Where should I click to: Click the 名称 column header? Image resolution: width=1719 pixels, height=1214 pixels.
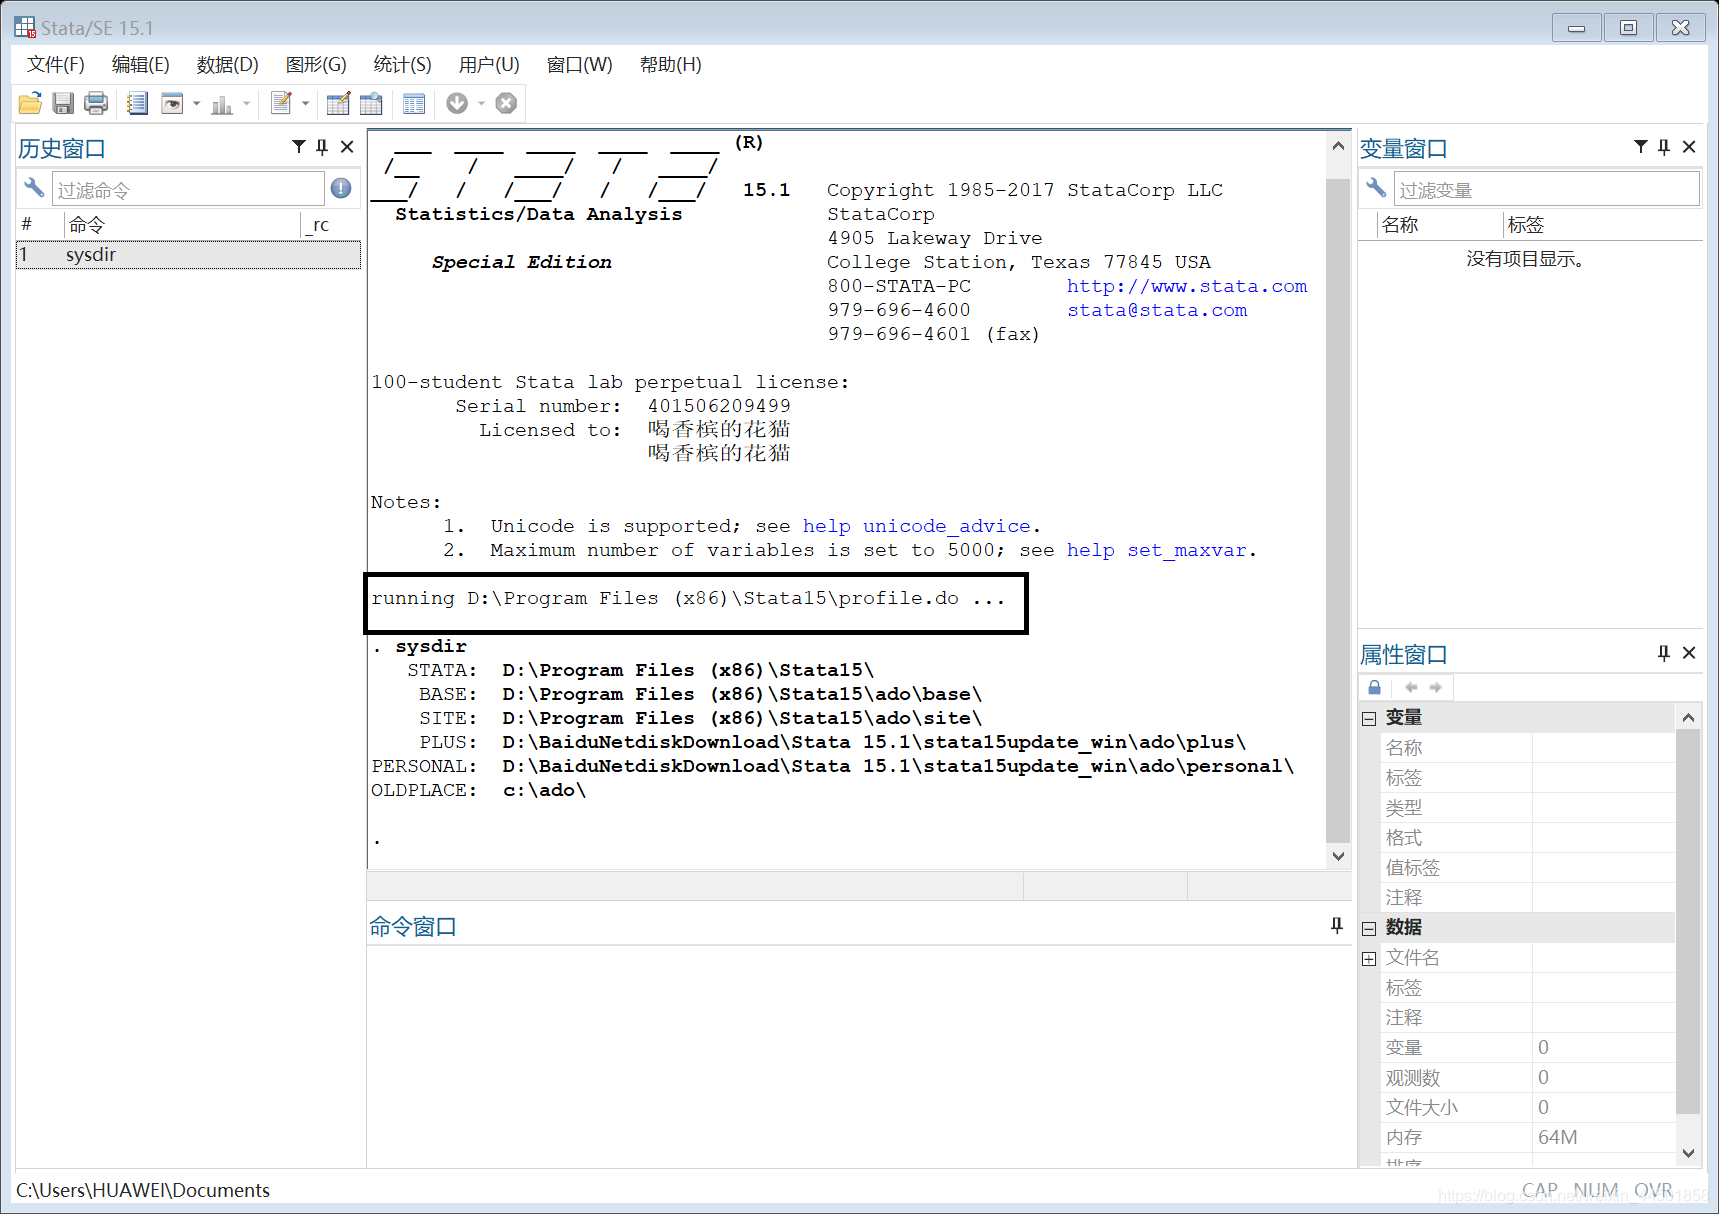point(1439,225)
